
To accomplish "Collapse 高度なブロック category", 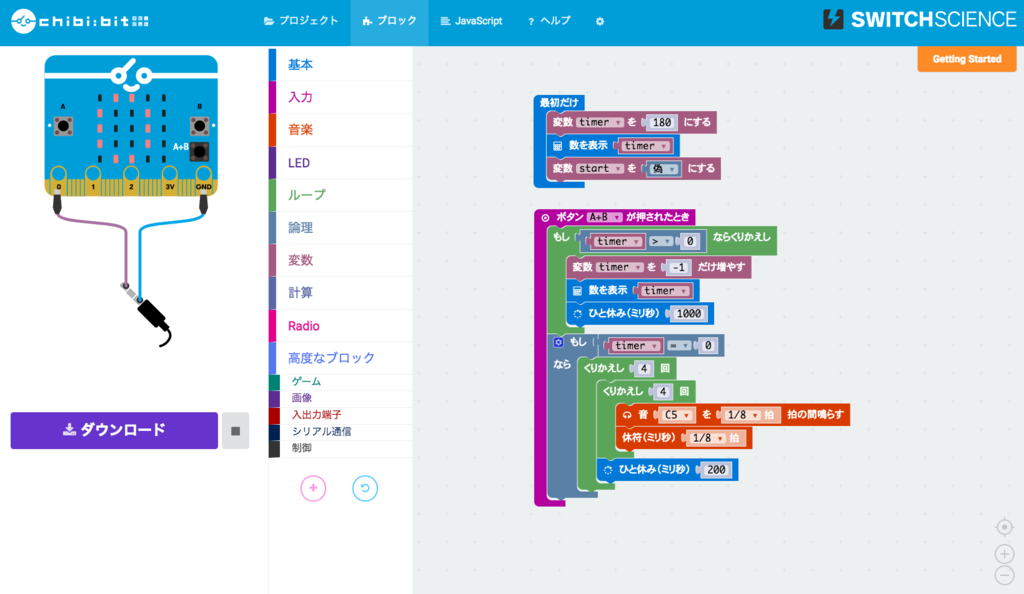I will pyautogui.click(x=341, y=358).
